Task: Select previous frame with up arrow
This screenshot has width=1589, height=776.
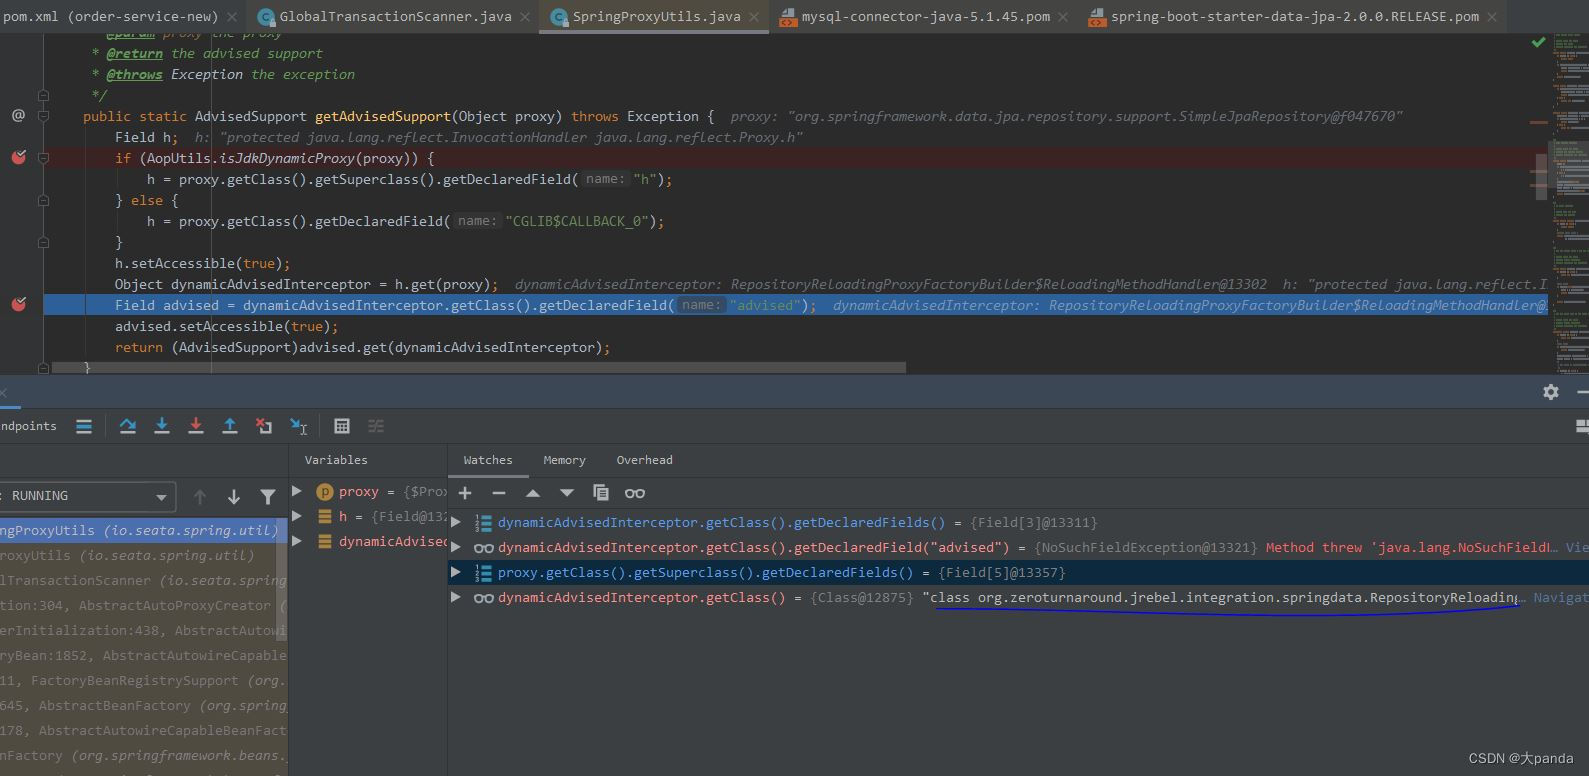Action: (x=200, y=496)
